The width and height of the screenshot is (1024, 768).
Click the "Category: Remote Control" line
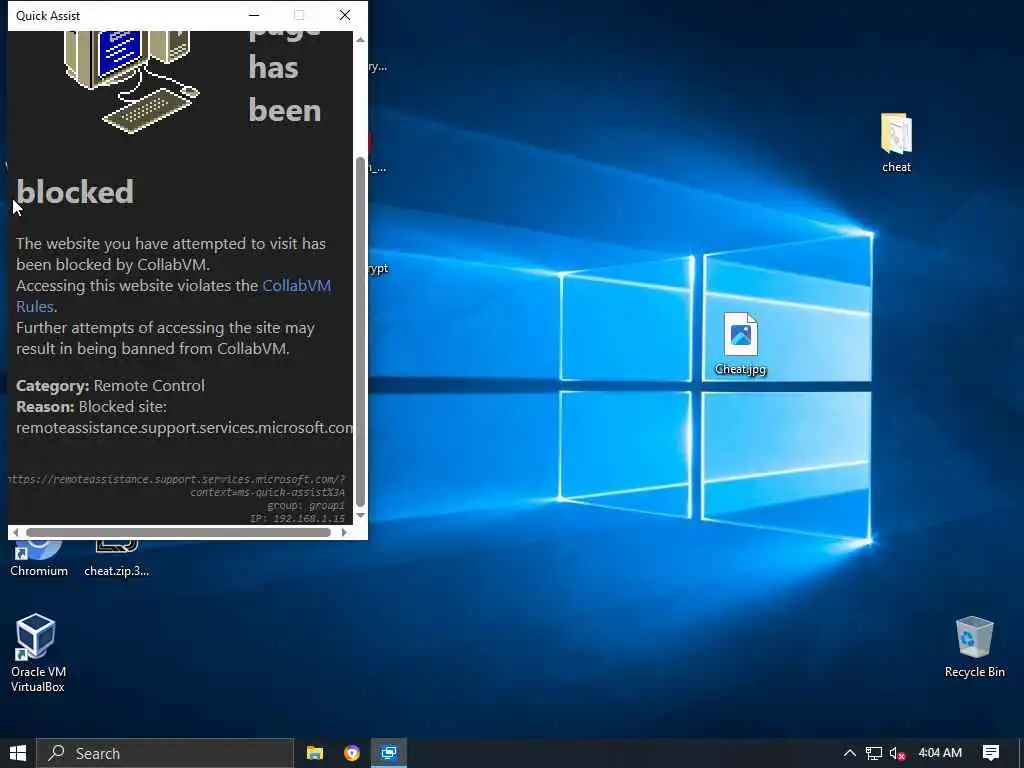pyautogui.click(x=110, y=386)
